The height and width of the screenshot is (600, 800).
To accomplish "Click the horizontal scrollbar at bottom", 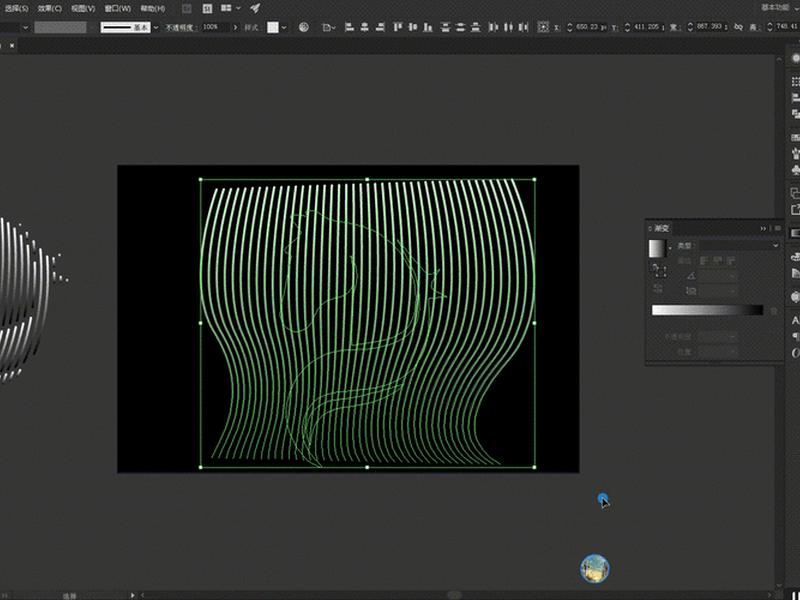I will click(455, 595).
